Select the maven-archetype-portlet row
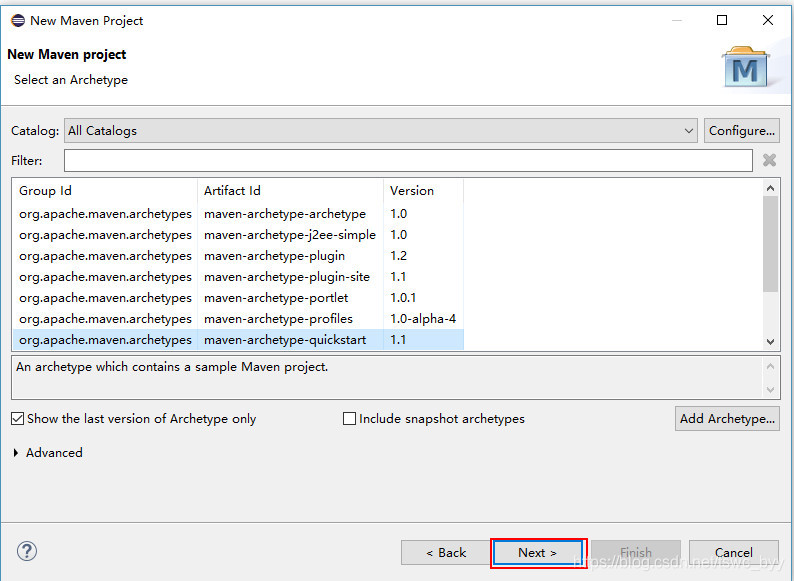 click(238, 298)
